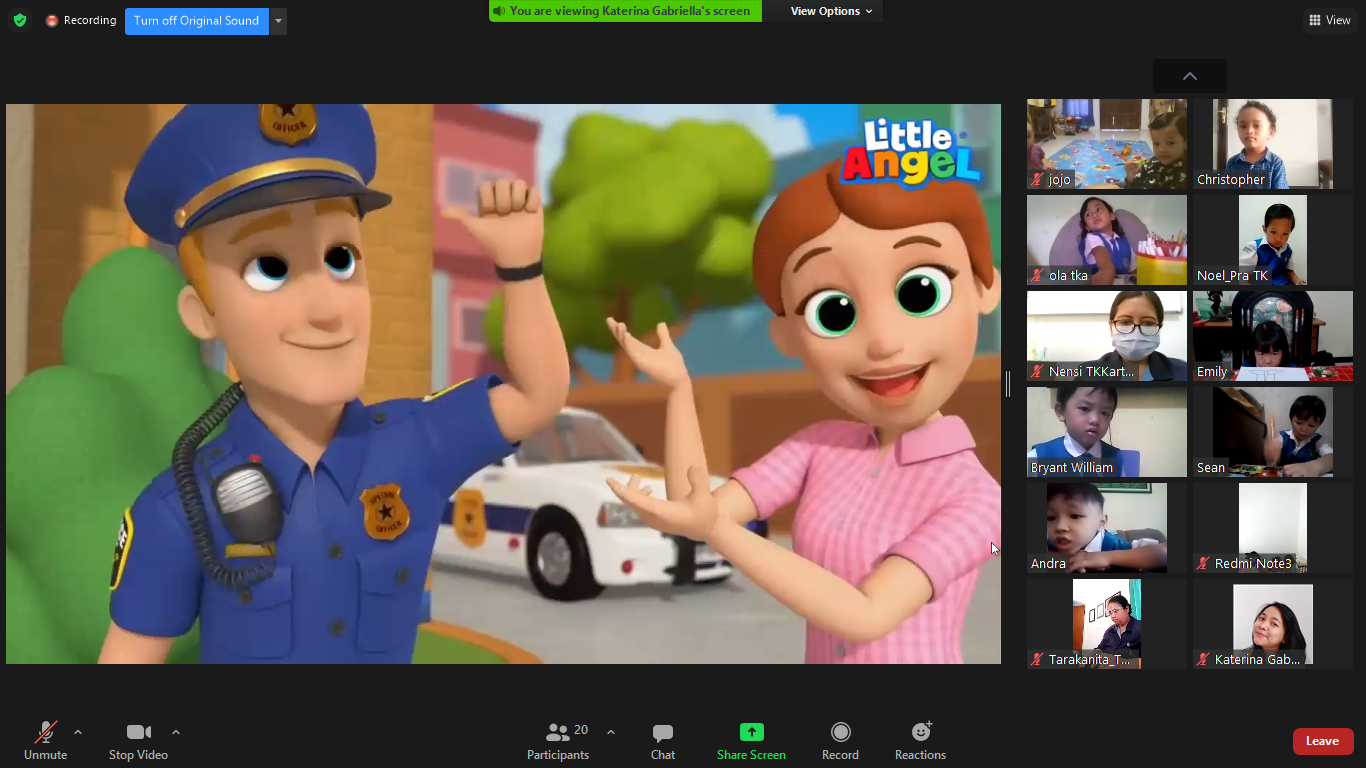
Task: Open the Chat panel
Action: [663, 740]
